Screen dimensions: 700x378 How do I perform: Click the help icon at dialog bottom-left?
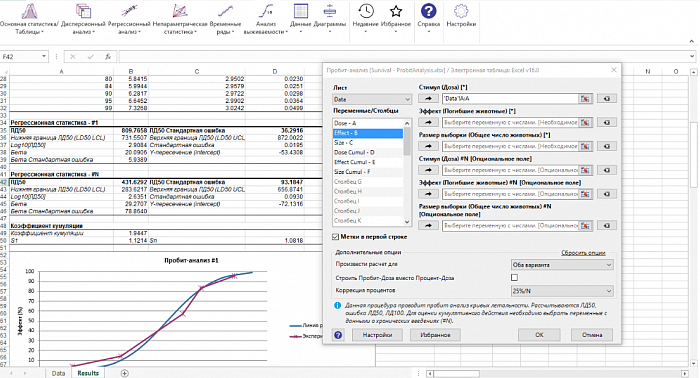tap(338, 335)
